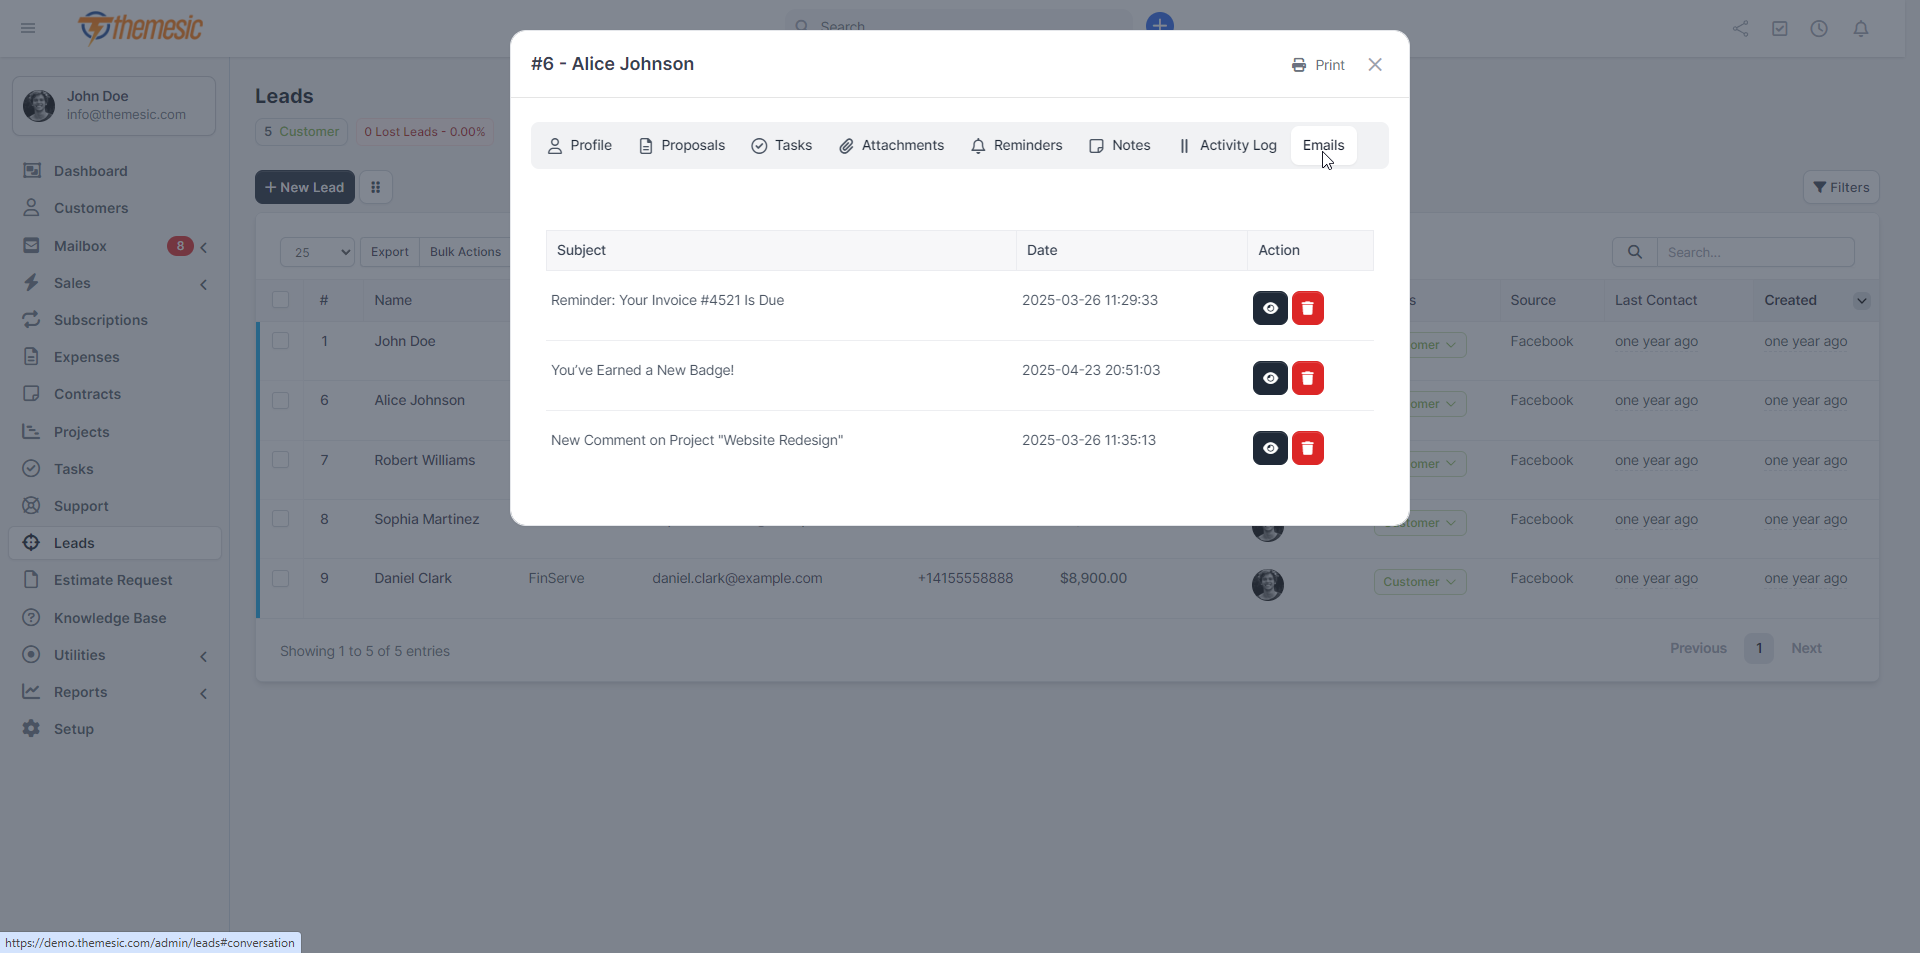This screenshot has width=1920, height=953.
Task: Switch to the Profile tab
Action: pos(579,145)
